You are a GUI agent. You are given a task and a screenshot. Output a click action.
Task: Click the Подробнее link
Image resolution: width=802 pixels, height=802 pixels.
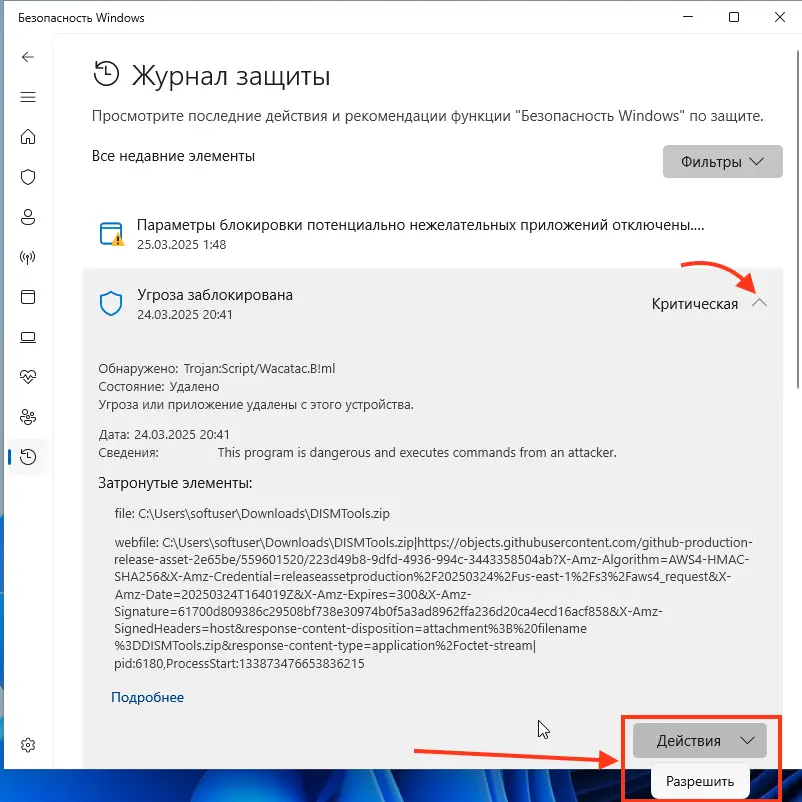pyautogui.click(x=147, y=697)
